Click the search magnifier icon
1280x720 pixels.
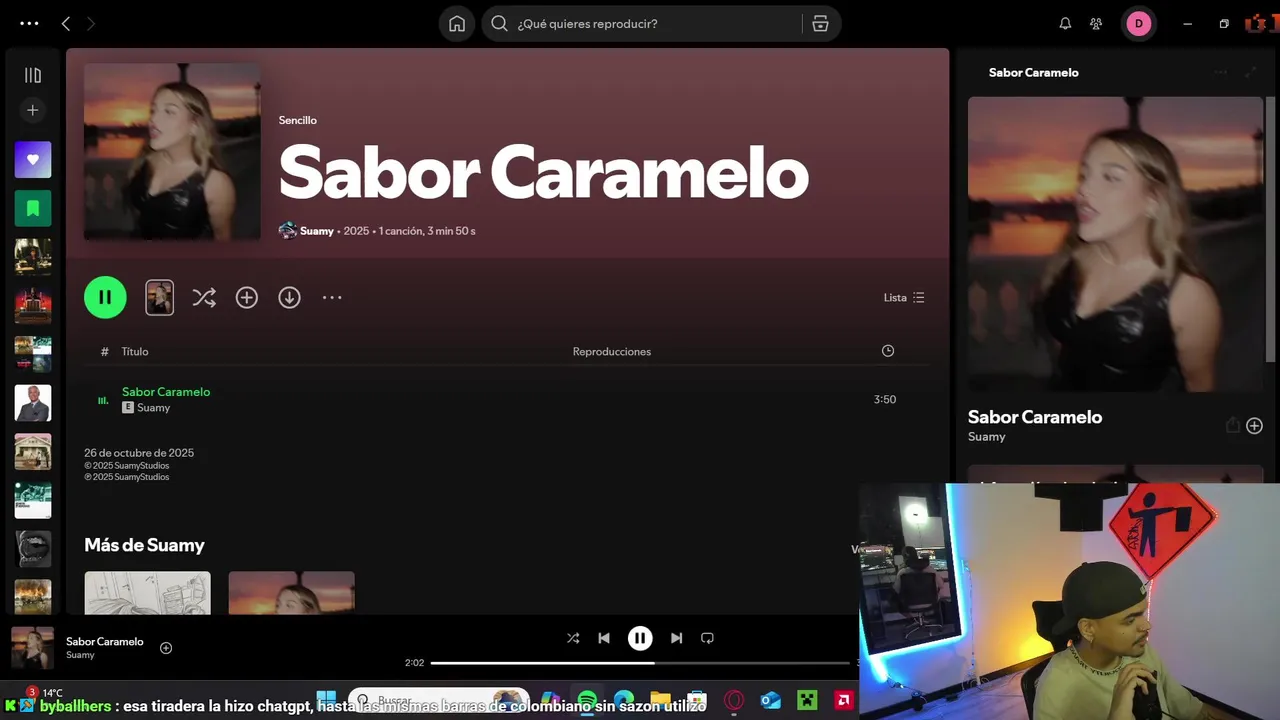point(499,24)
